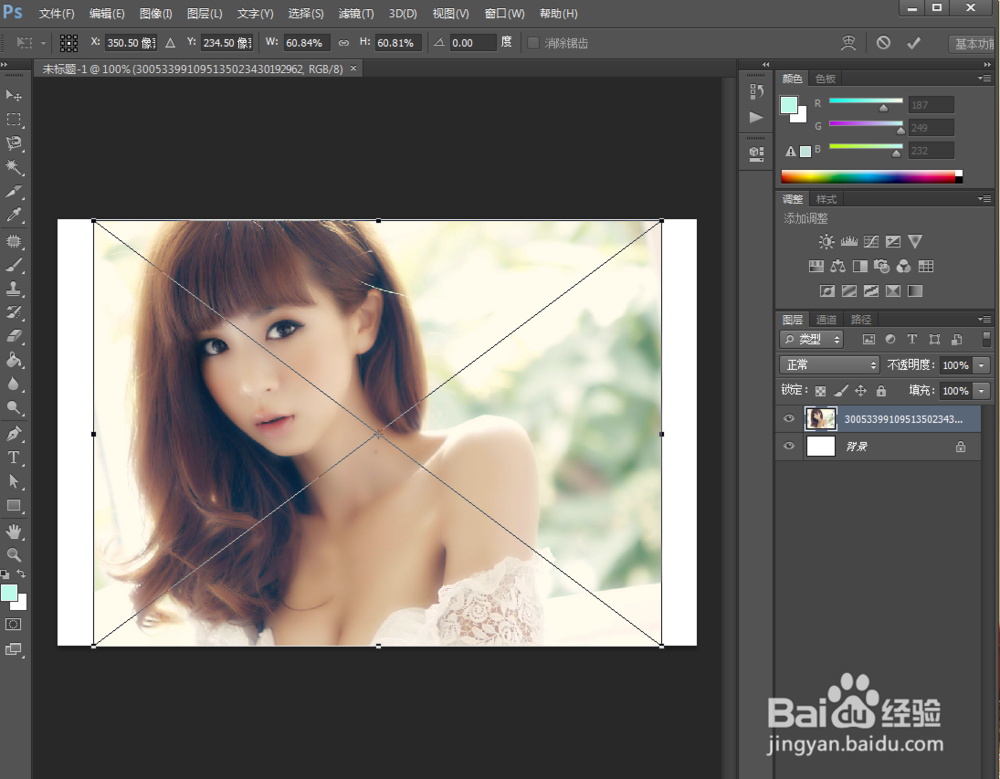Select the Healing Brush tool
1000x779 pixels.
click(13, 241)
